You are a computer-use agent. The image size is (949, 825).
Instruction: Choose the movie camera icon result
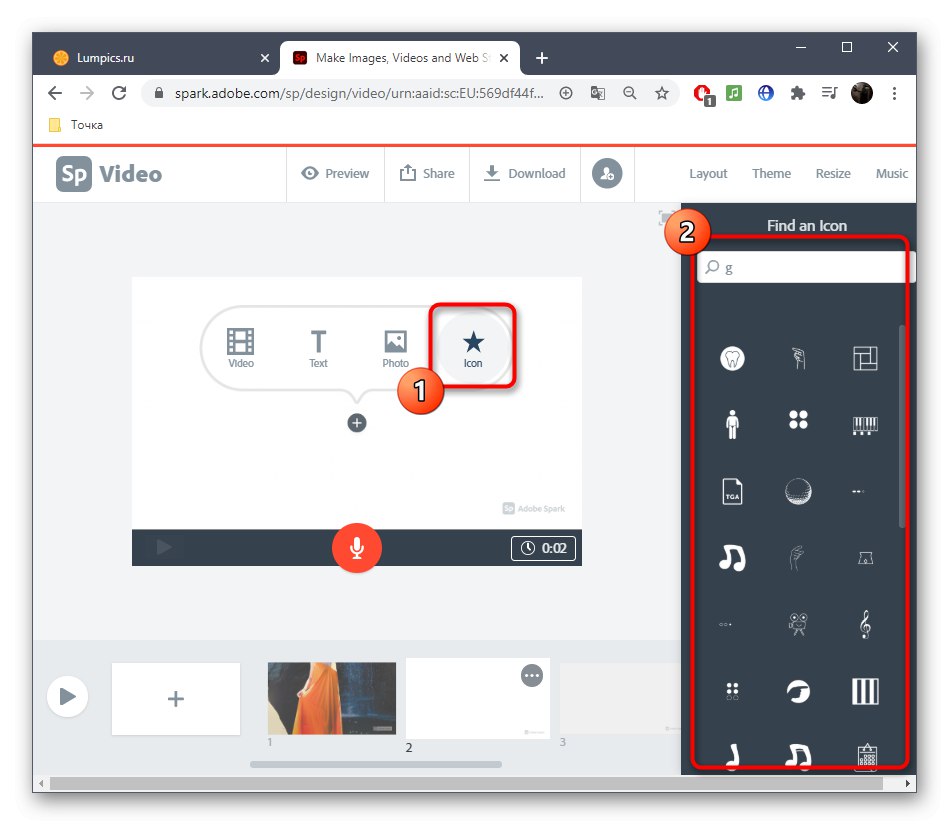(798, 624)
